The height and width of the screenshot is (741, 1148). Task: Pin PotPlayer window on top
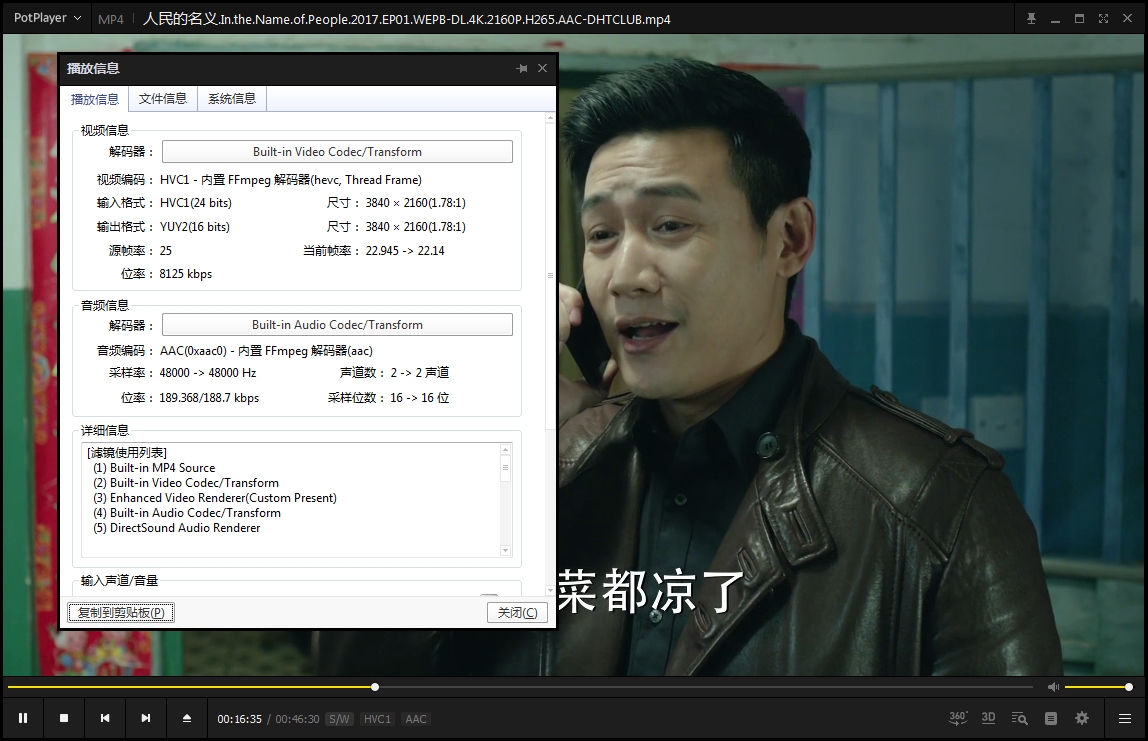(x=1031, y=19)
